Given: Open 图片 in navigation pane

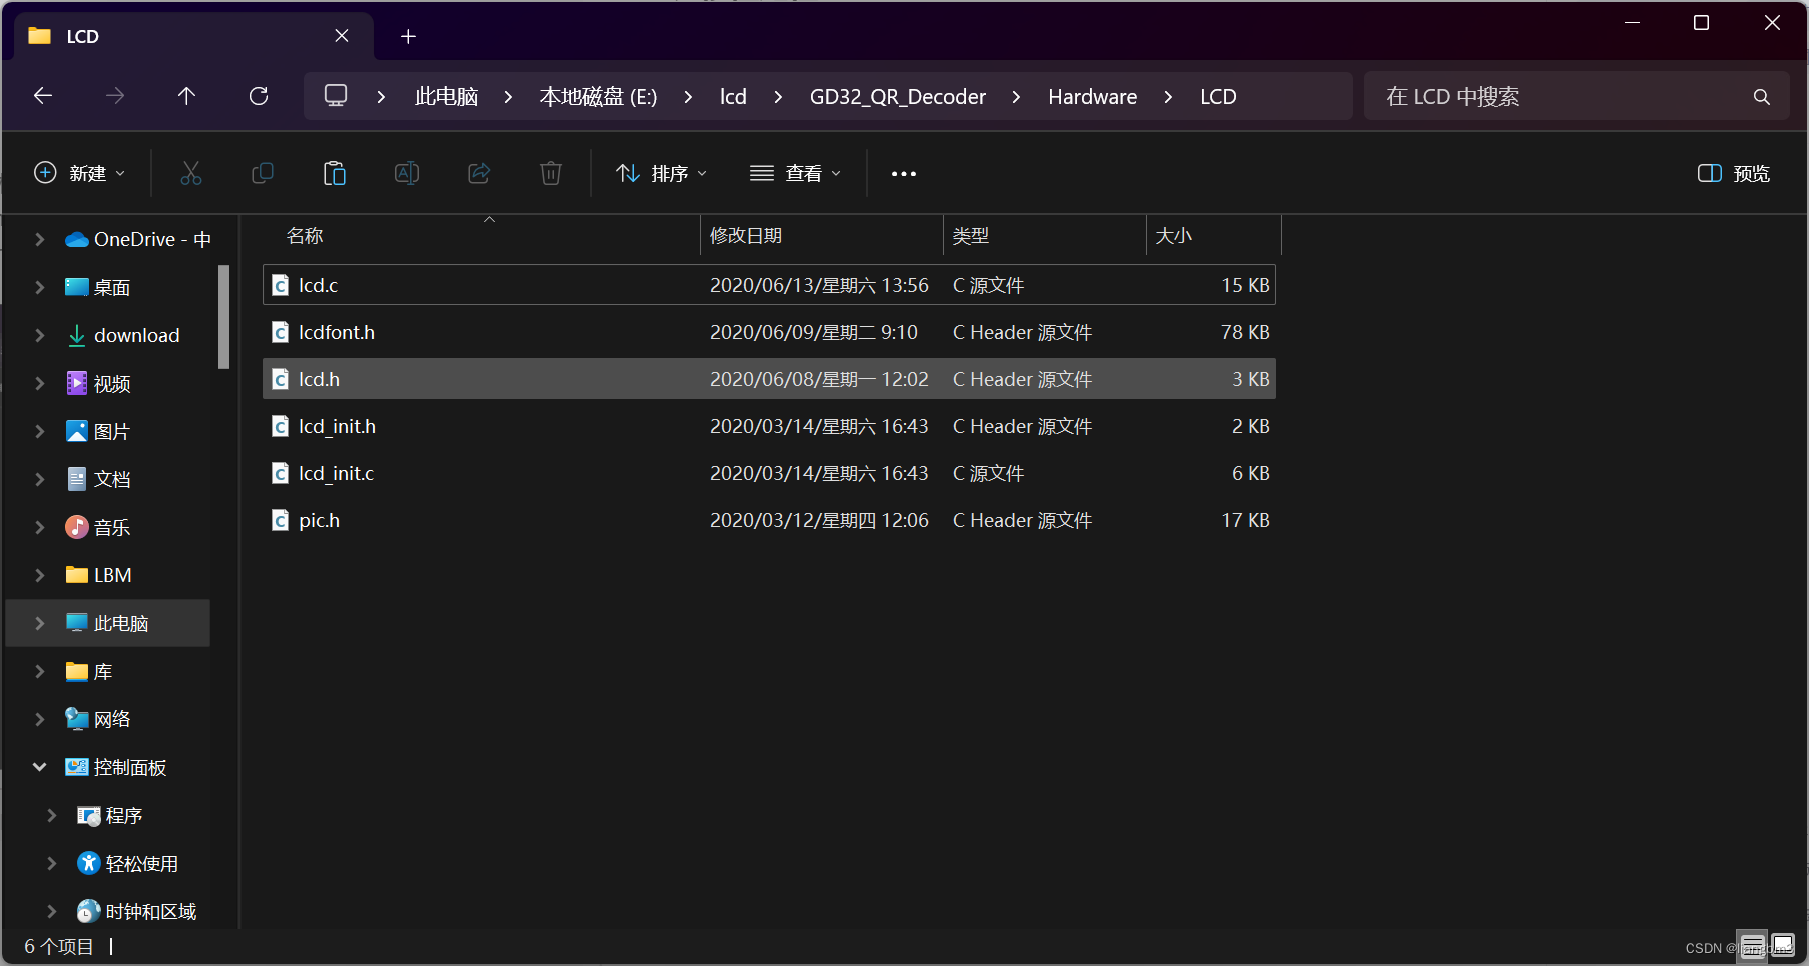Looking at the screenshot, I should 112,431.
